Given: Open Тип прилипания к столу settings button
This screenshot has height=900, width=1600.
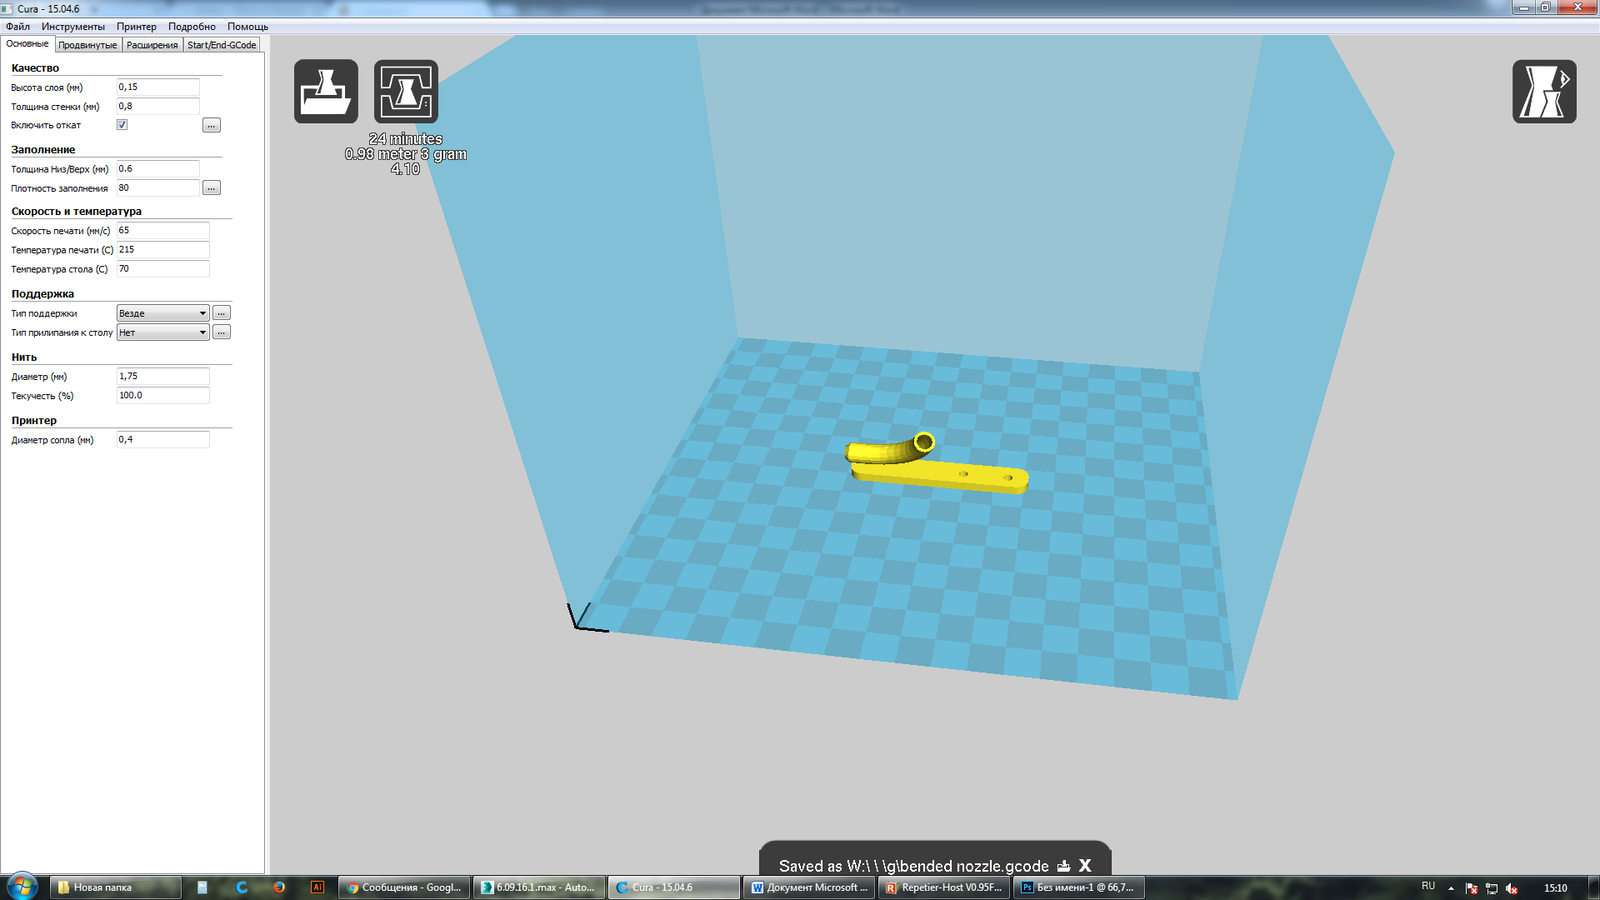Looking at the screenshot, I should [222, 332].
